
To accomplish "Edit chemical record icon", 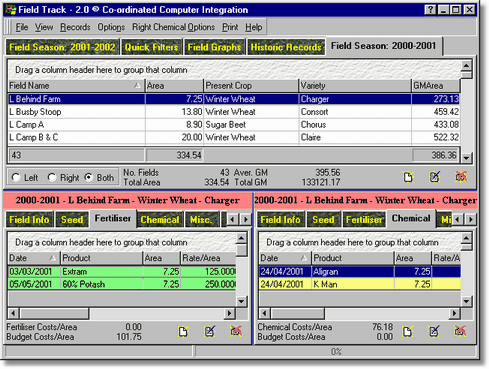I will point(434,331).
